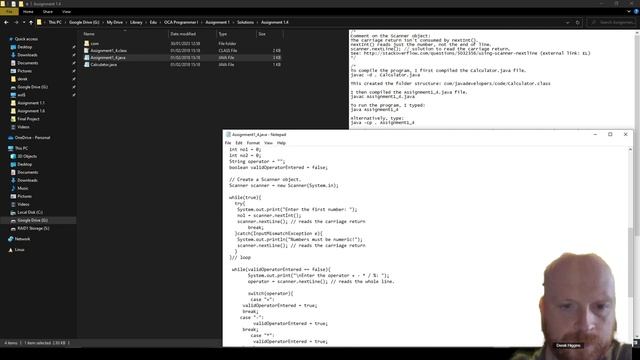Jump to My Drive in breadcrumb
This screenshot has height=360, width=640.
pos(115,22)
